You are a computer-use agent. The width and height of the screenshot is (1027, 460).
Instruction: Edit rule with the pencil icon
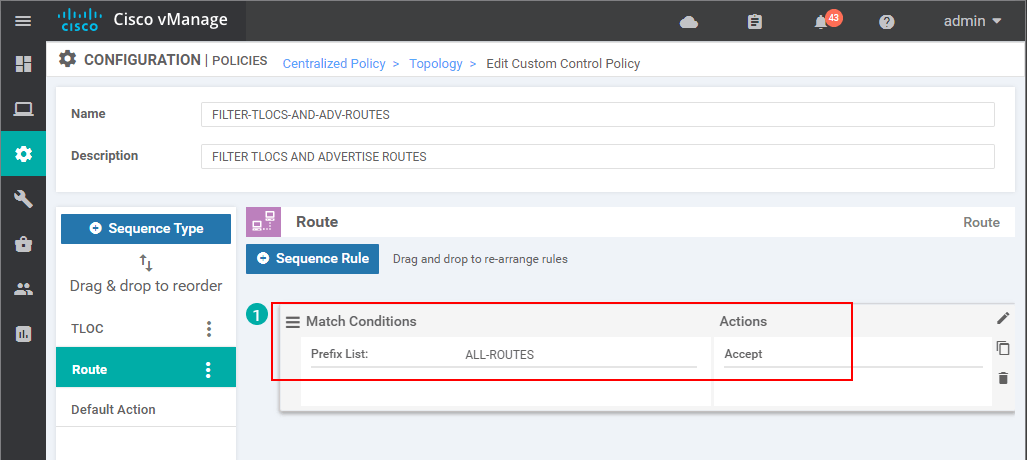tap(1003, 318)
